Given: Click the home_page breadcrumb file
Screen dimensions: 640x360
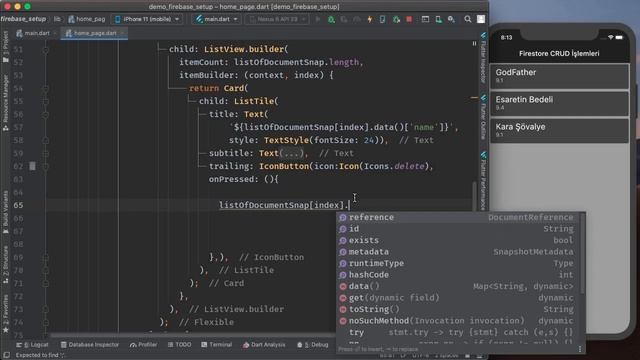Looking at the screenshot, I should coord(87,19).
